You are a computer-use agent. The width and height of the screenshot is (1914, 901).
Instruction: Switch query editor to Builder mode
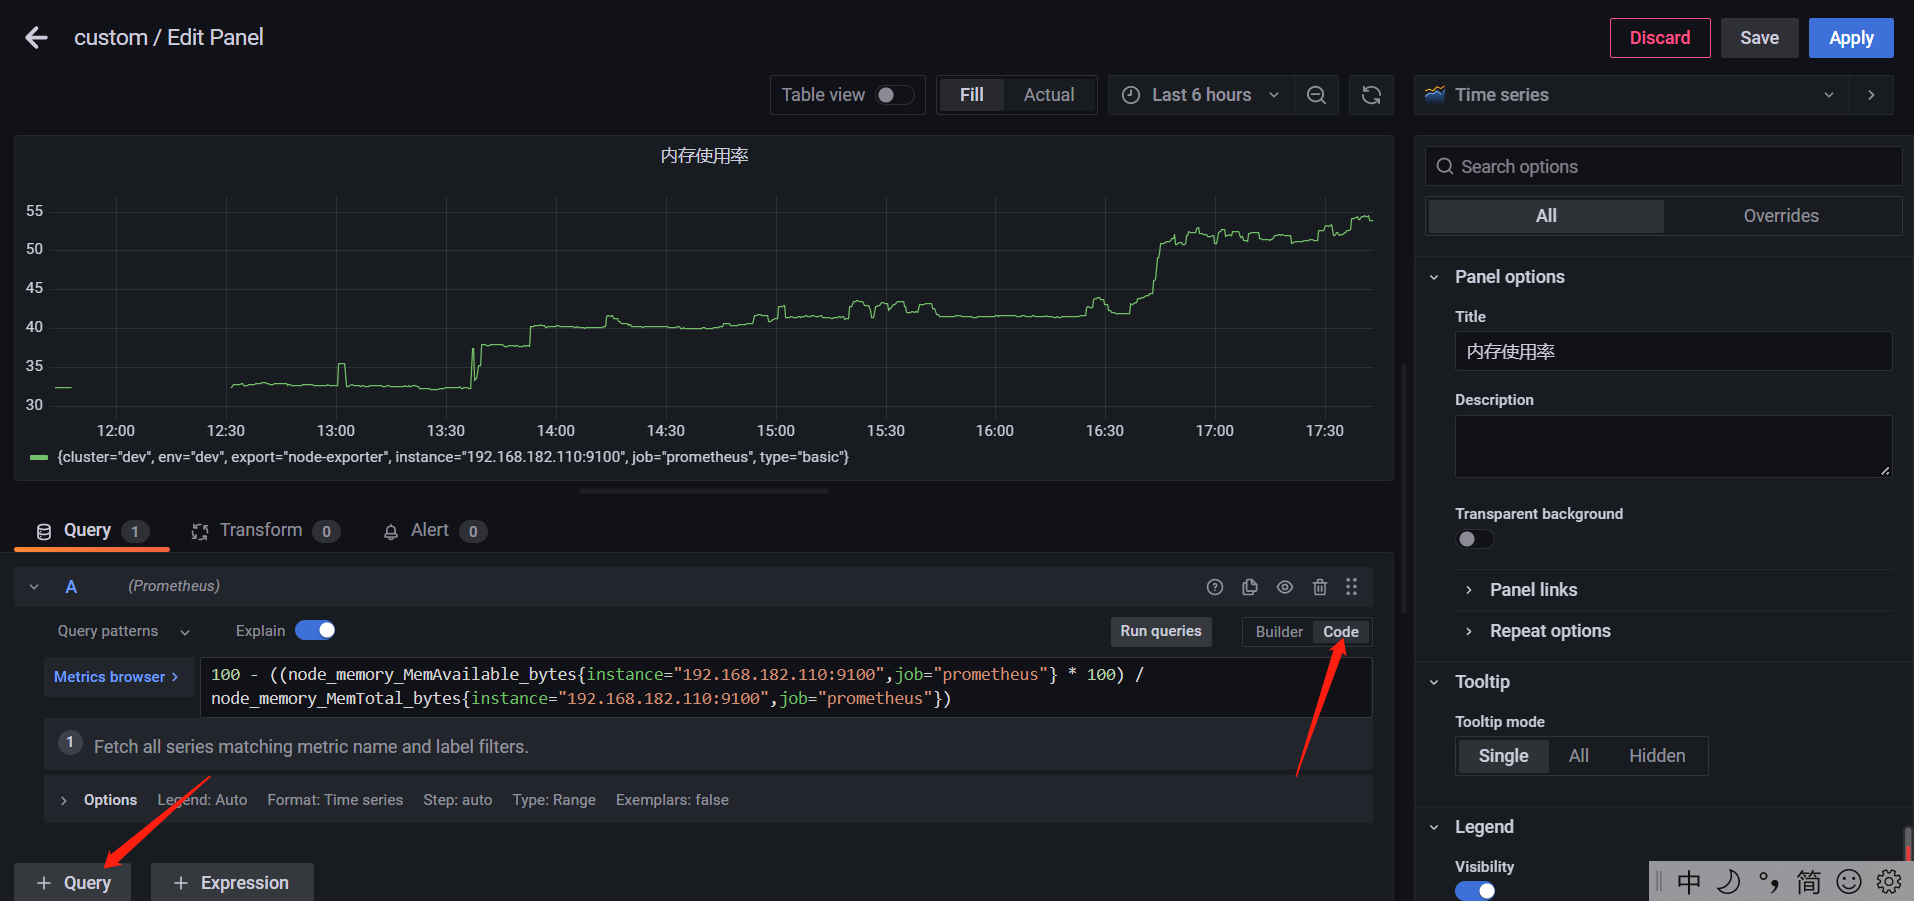click(1279, 632)
